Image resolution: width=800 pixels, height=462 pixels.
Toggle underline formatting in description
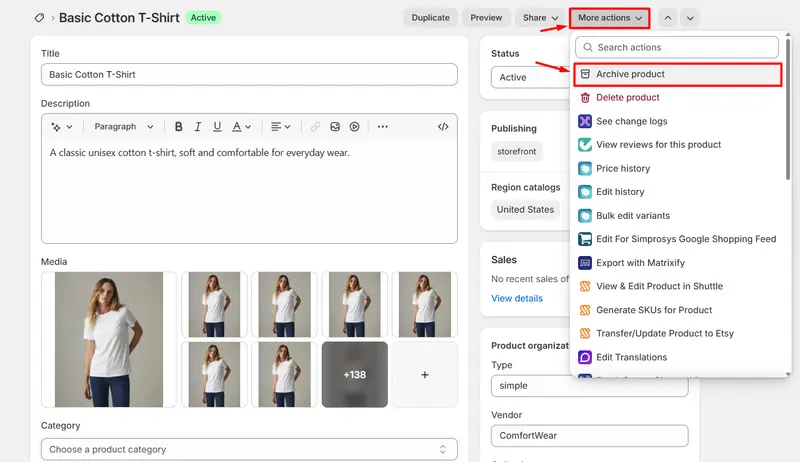pyautogui.click(x=217, y=126)
